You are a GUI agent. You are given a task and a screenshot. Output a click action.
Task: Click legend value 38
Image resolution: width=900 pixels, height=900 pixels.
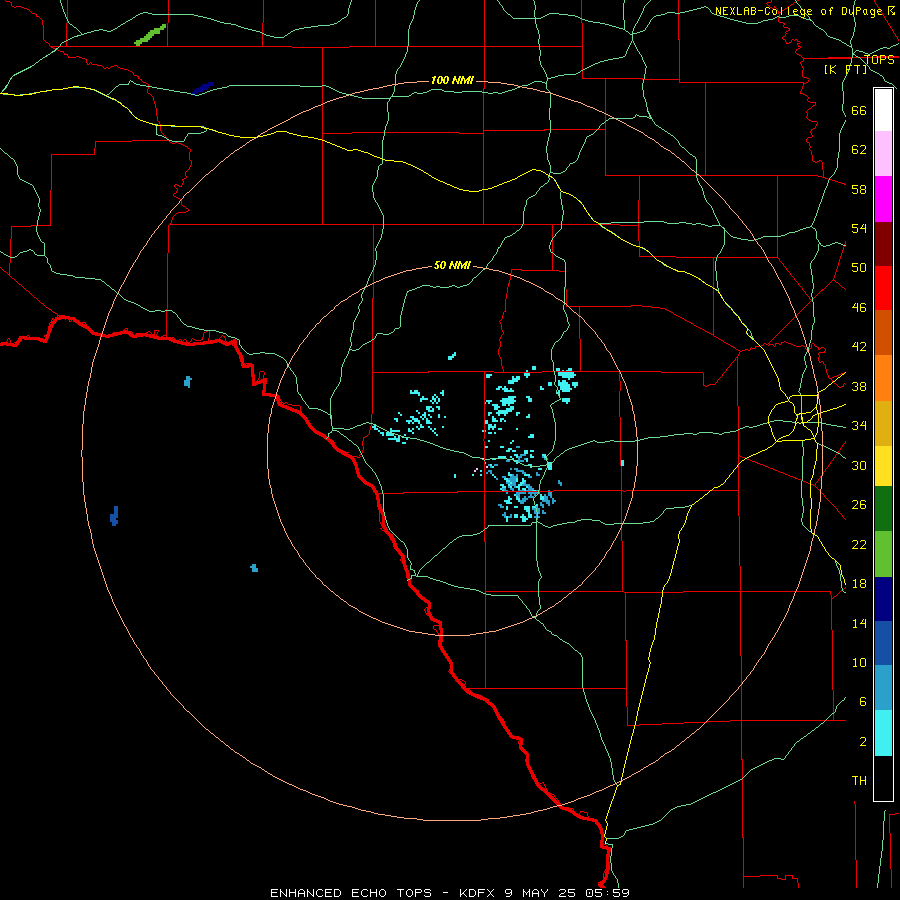[859, 386]
